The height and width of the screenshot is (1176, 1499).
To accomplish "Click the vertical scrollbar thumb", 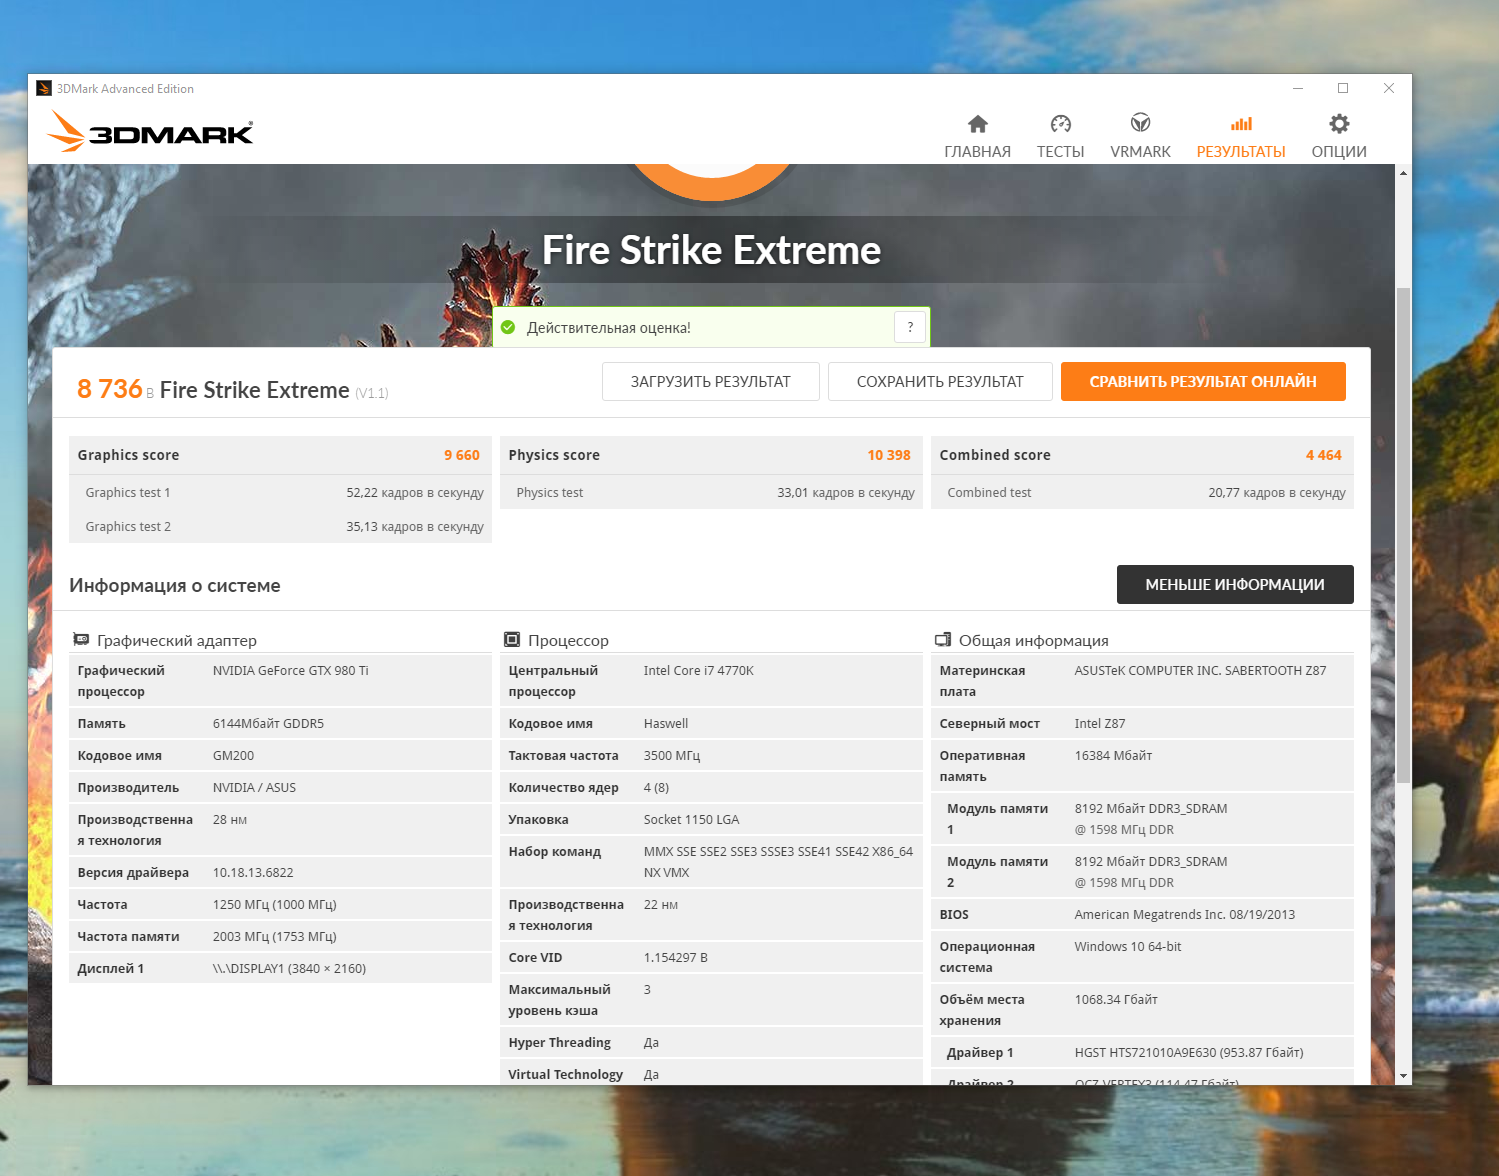I will (1403, 535).
